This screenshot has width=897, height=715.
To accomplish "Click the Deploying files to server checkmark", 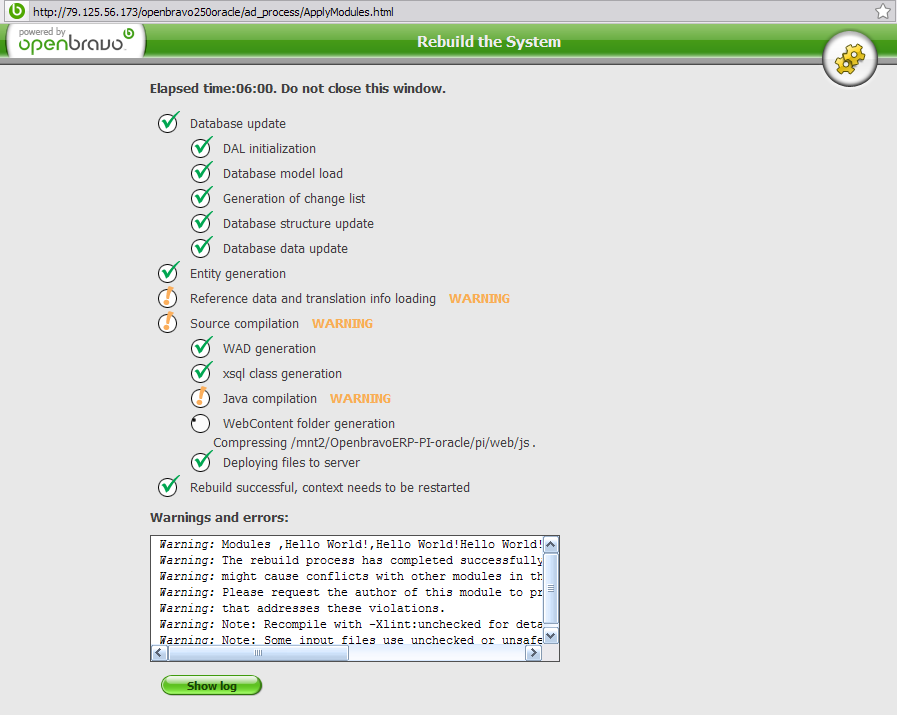I will pyautogui.click(x=202, y=462).
